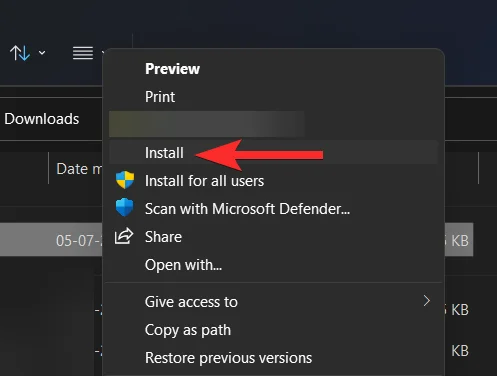Open the View layout icon
Image resolution: width=497 pixels, height=376 pixels.
pyautogui.click(x=83, y=53)
